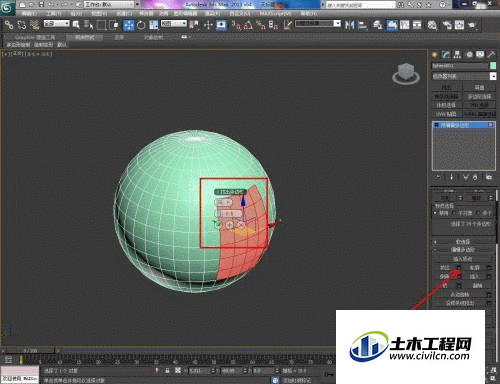Activate the Select and Rotate tool
This screenshot has width=500, height=384.
click(x=141, y=25)
